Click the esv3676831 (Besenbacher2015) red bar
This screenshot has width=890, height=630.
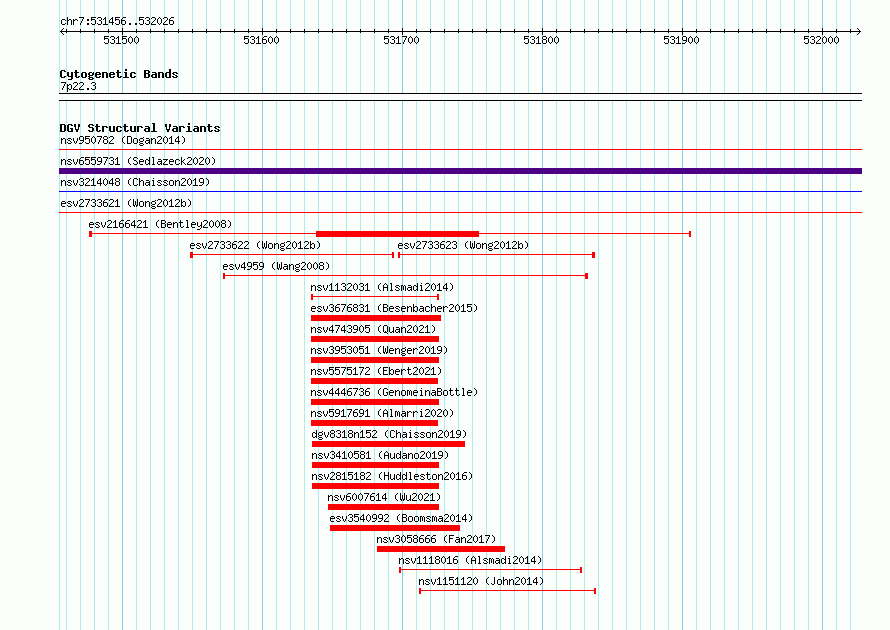pyautogui.click(x=376, y=318)
